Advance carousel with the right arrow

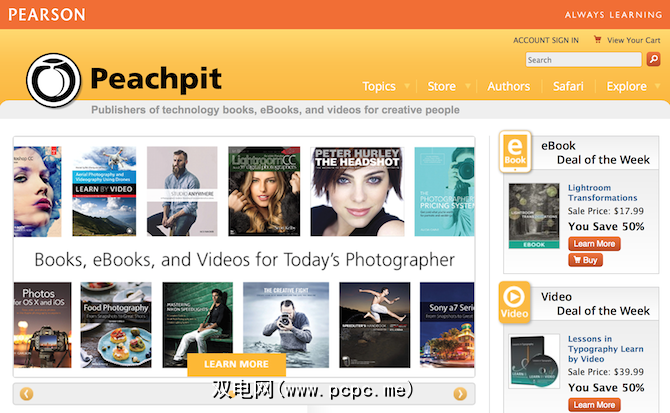pos(460,394)
